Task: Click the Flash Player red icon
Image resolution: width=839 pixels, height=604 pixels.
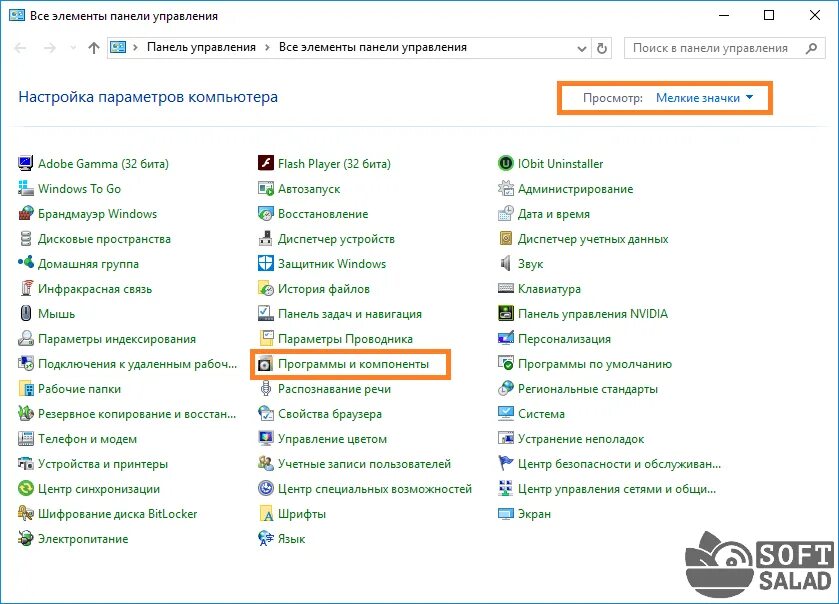Action: click(x=265, y=163)
